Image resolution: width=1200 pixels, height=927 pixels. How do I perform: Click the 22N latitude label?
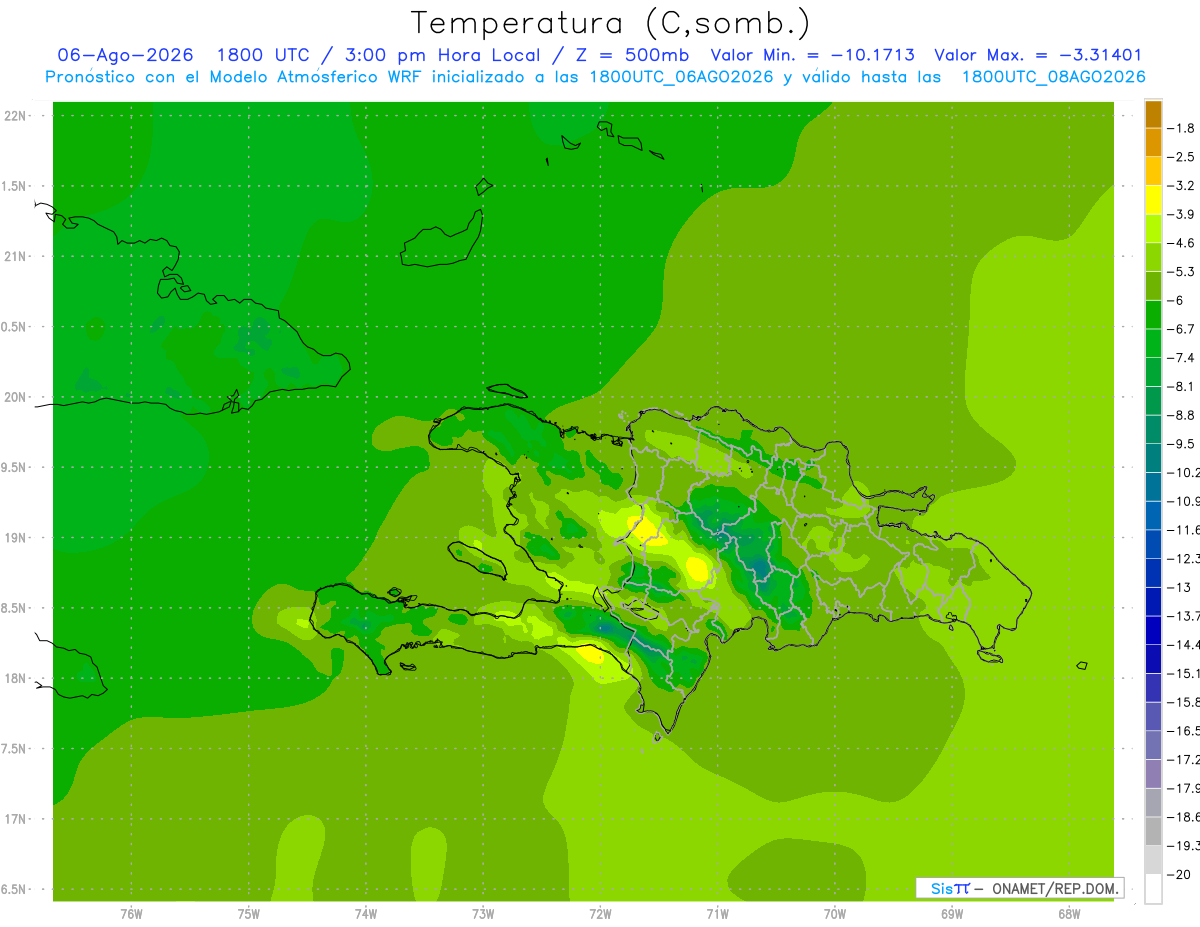coord(17,116)
